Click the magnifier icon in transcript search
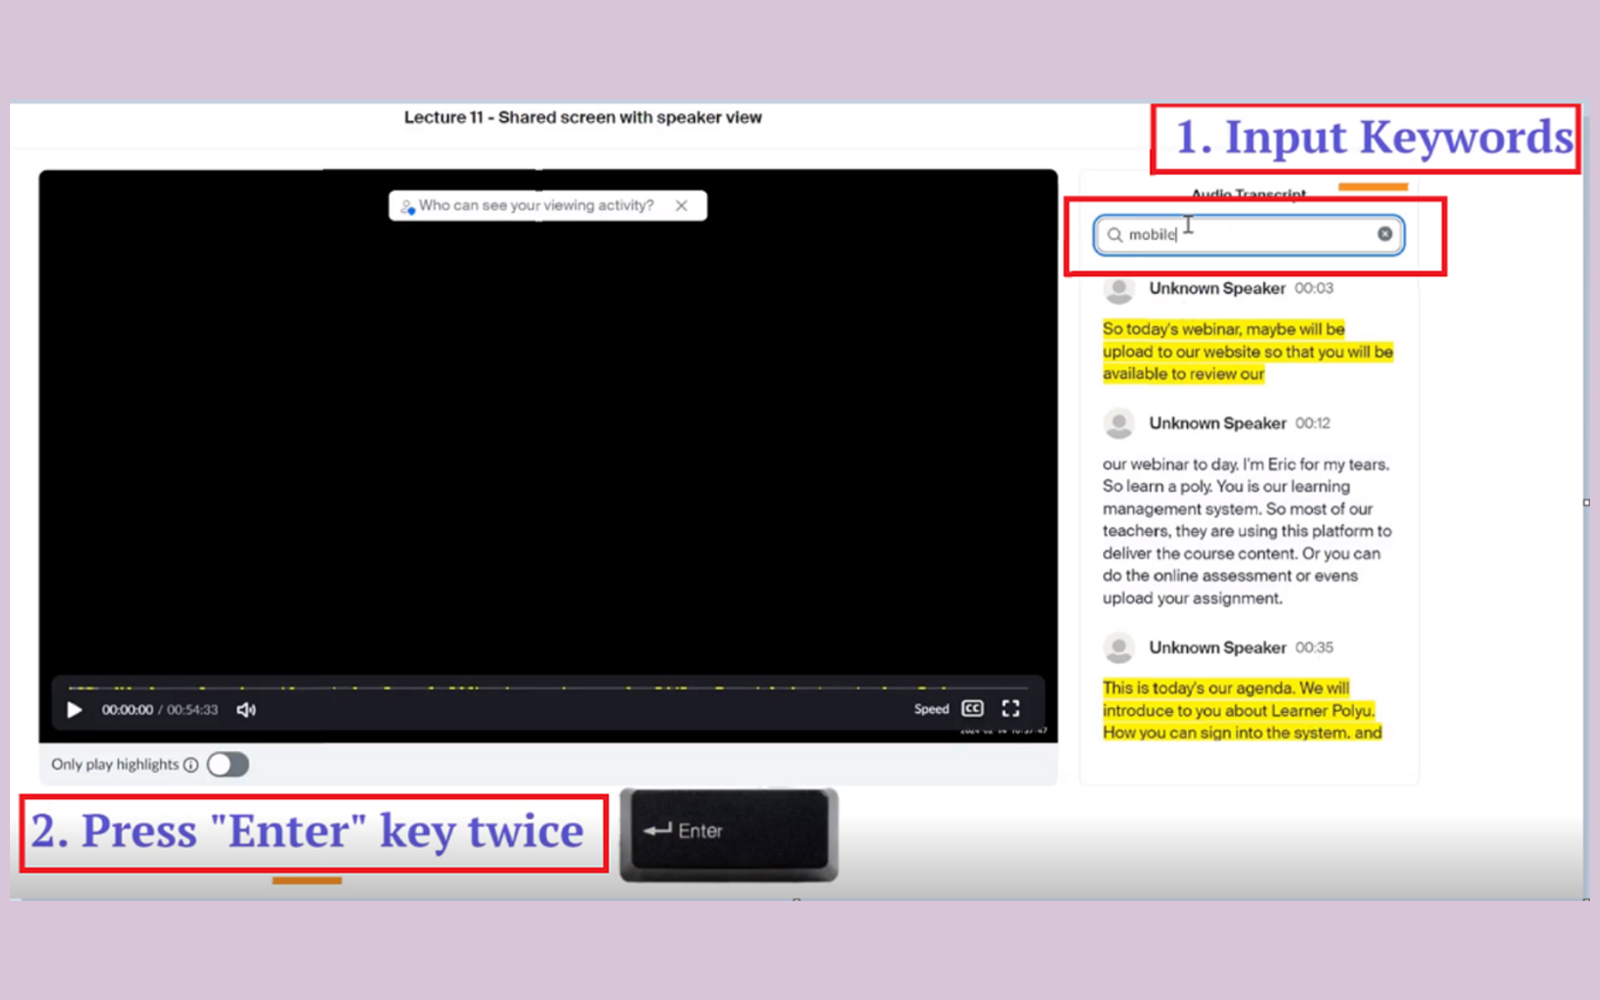This screenshot has height=1000, width=1600. [x=1114, y=235]
